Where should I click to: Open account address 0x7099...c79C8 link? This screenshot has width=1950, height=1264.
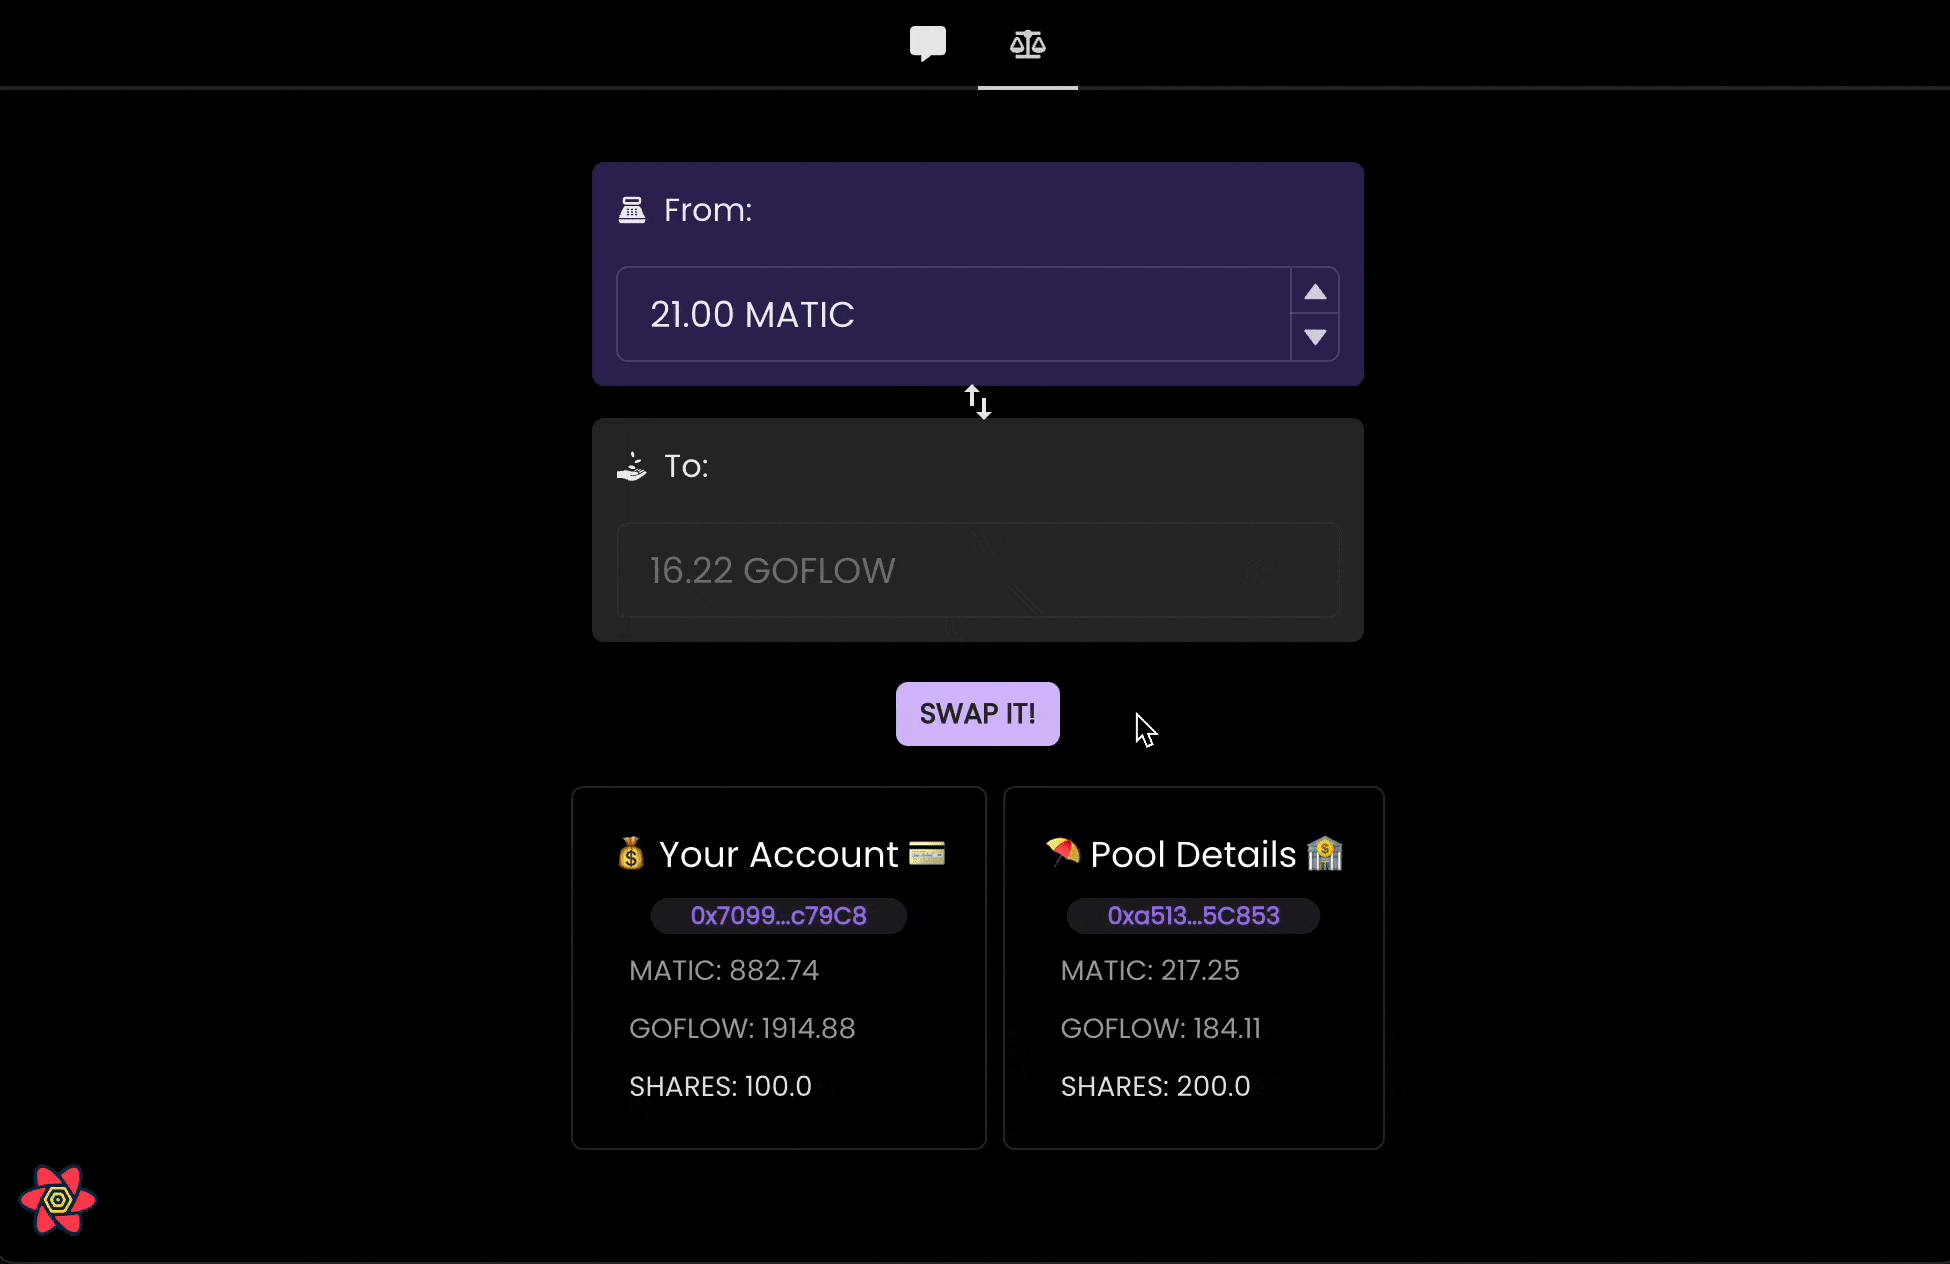[778, 916]
